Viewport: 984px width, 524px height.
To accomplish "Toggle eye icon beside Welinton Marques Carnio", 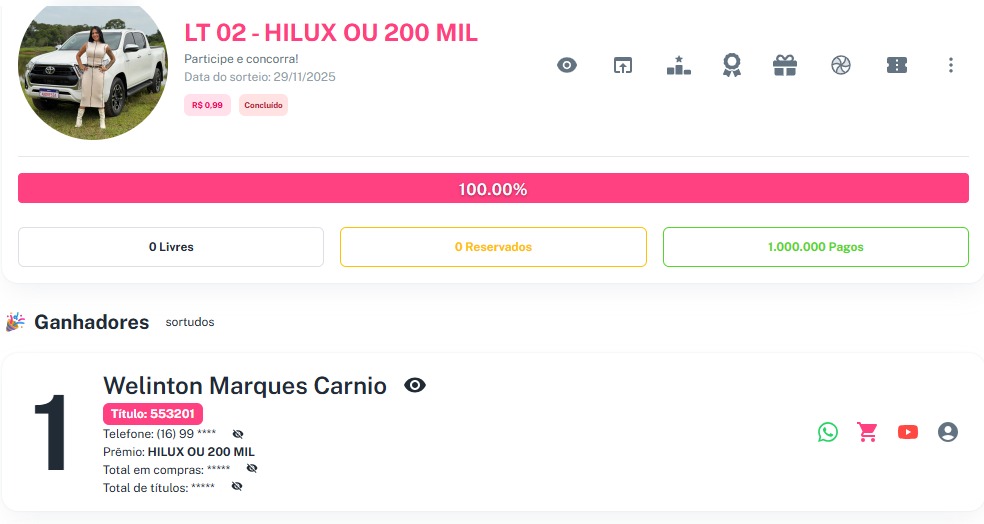I will click(415, 385).
